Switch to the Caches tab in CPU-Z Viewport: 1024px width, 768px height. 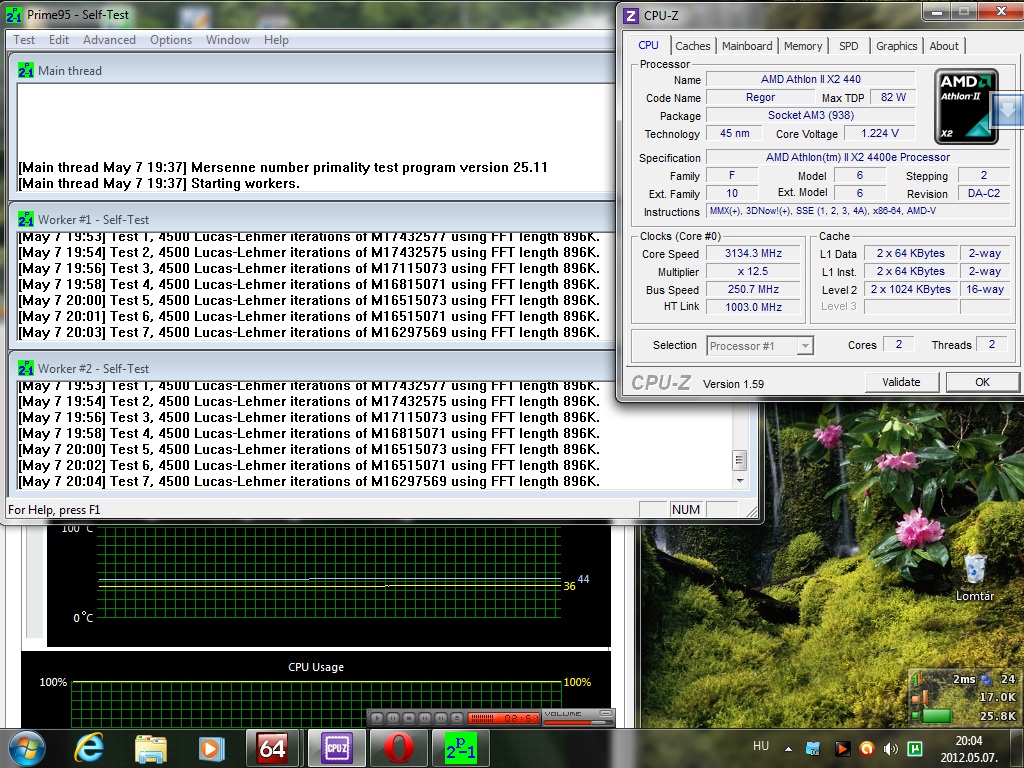pos(692,46)
